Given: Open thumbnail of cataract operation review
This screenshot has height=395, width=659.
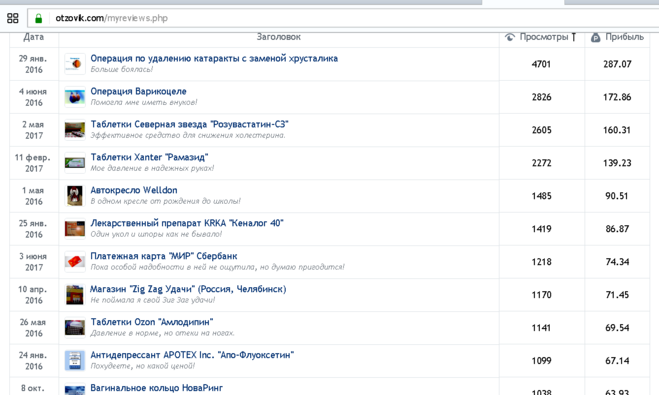Looking at the screenshot, I should (x=75, y=64).
